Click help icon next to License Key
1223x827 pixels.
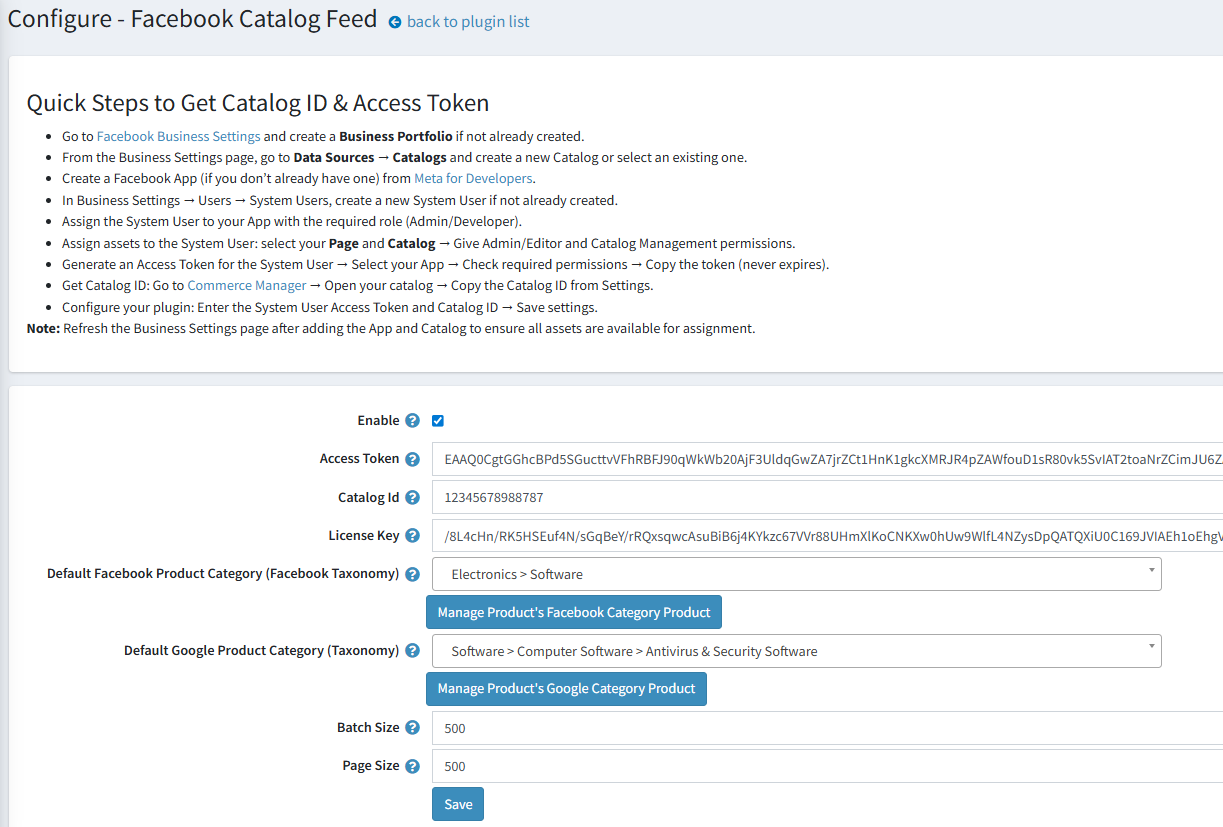(x=412, y=535)
